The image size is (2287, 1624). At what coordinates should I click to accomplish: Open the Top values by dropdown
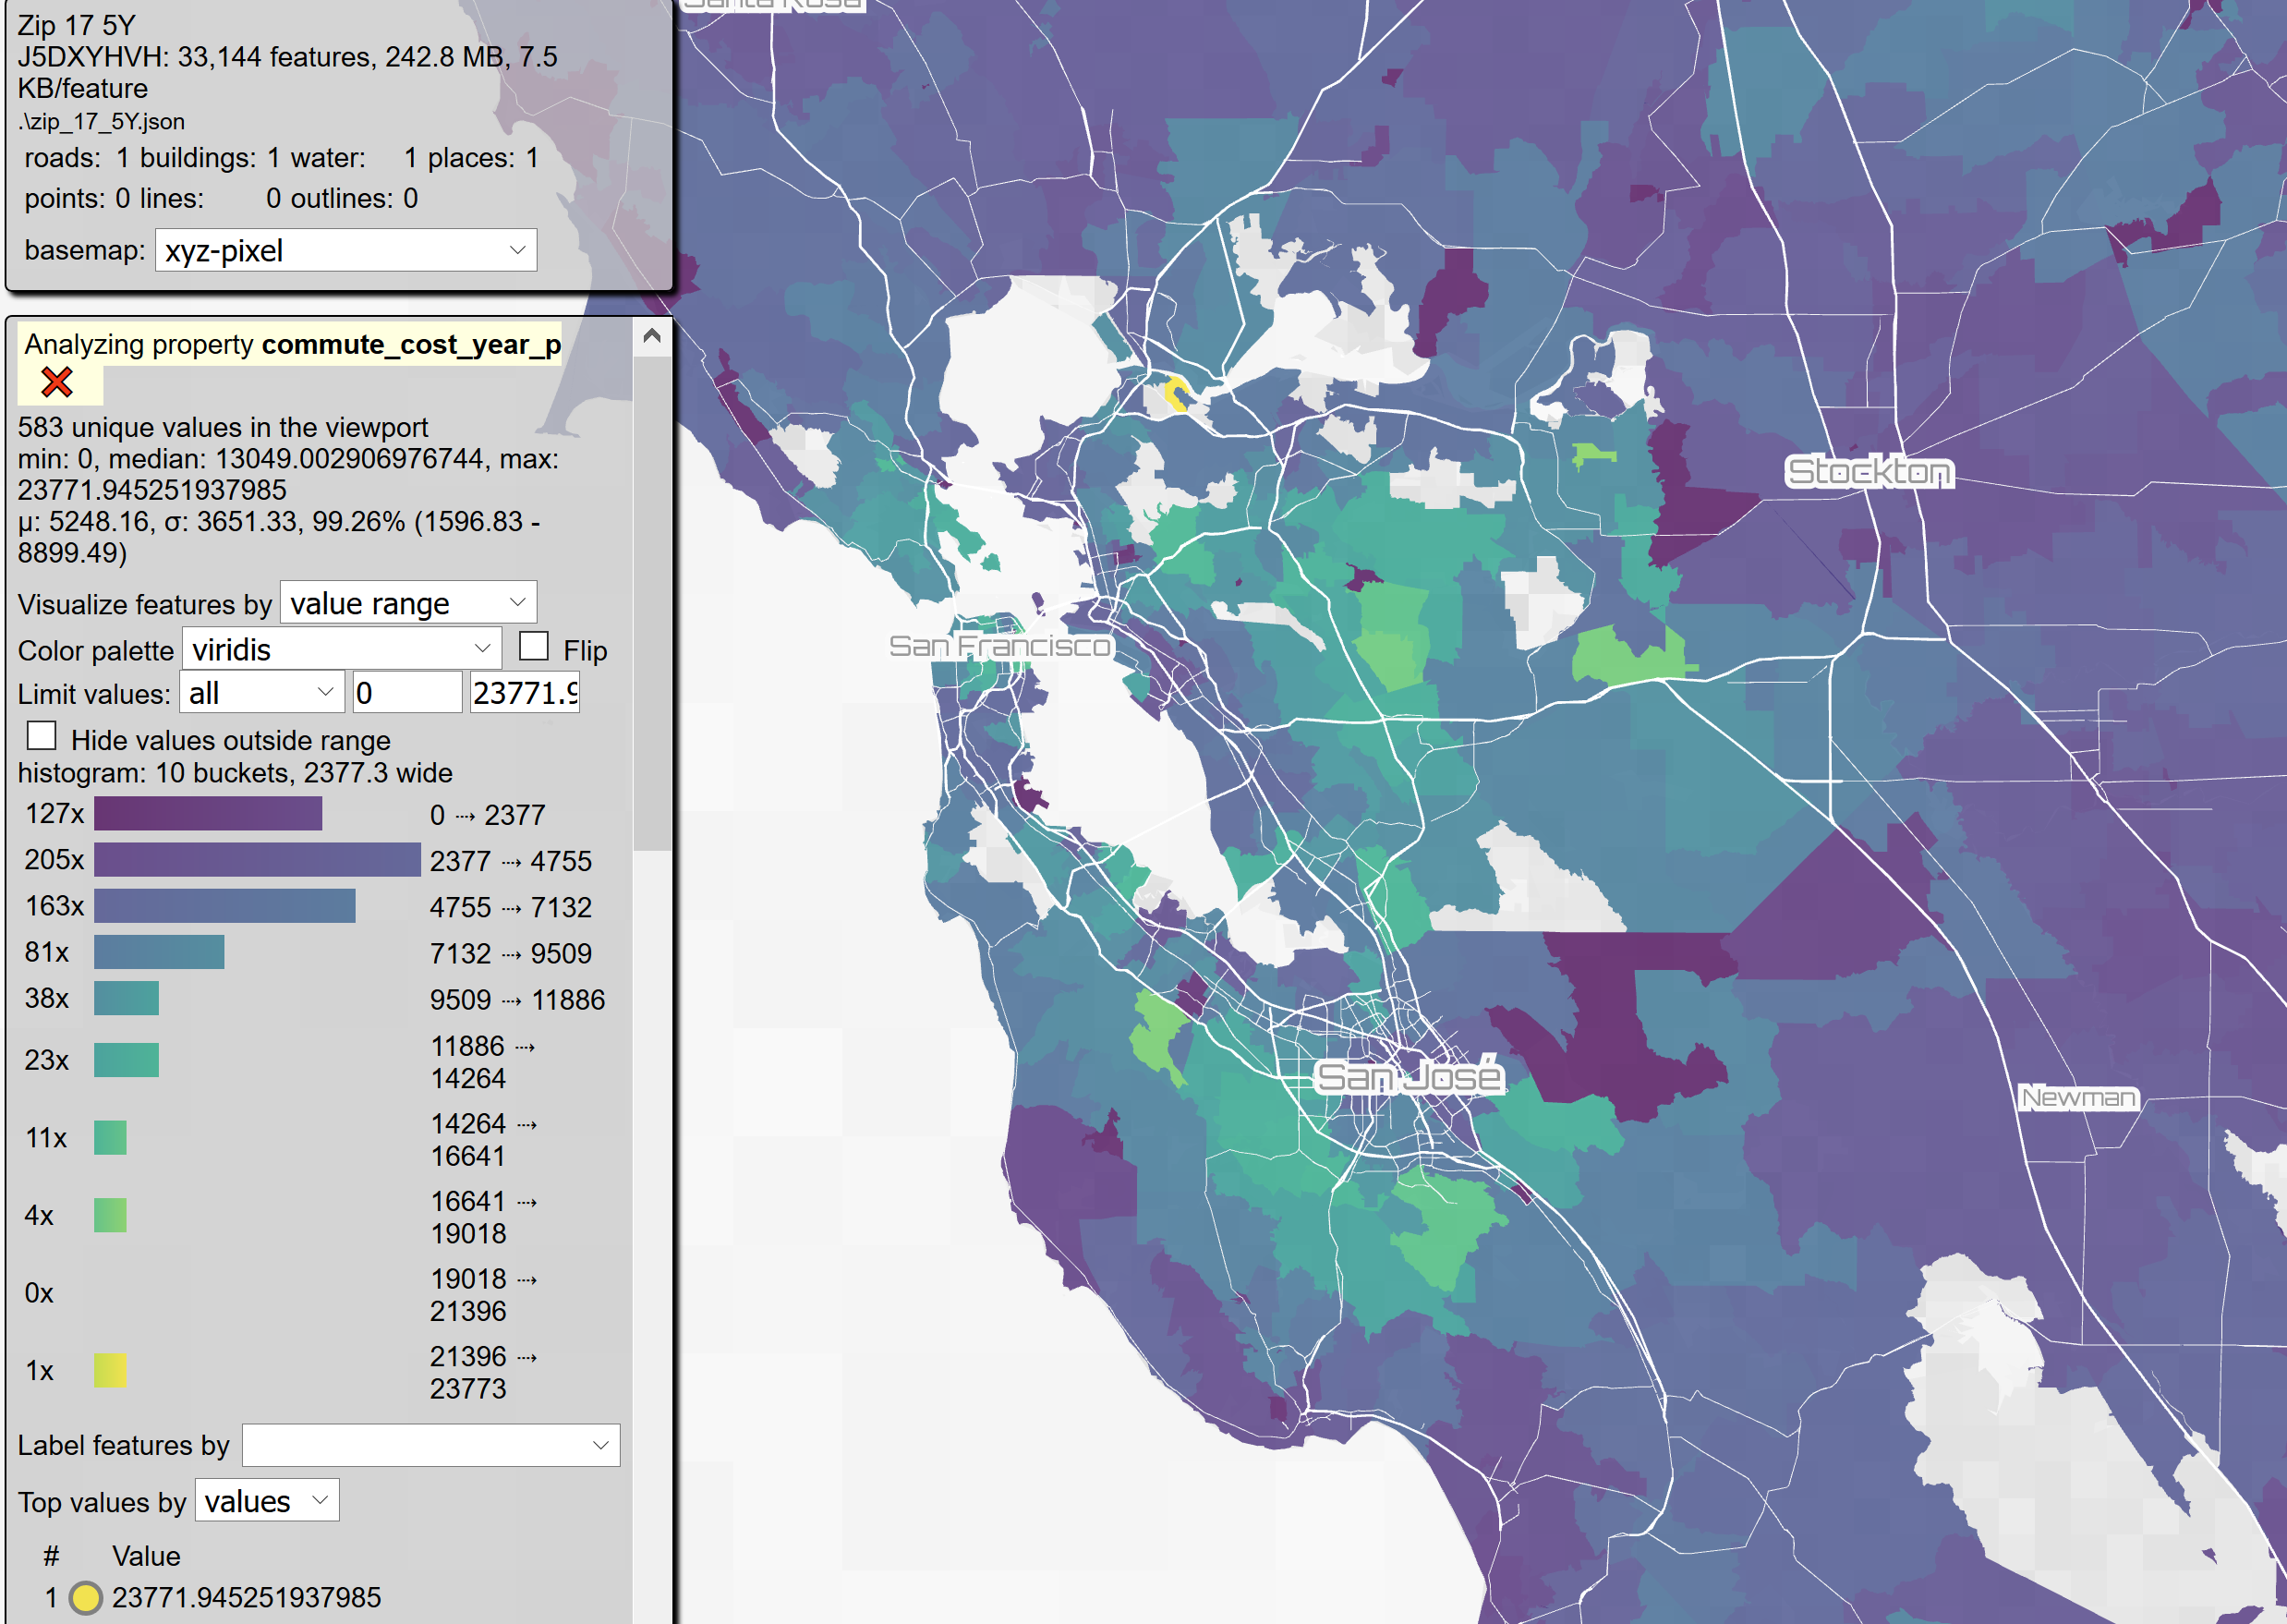coord(267,1500)
